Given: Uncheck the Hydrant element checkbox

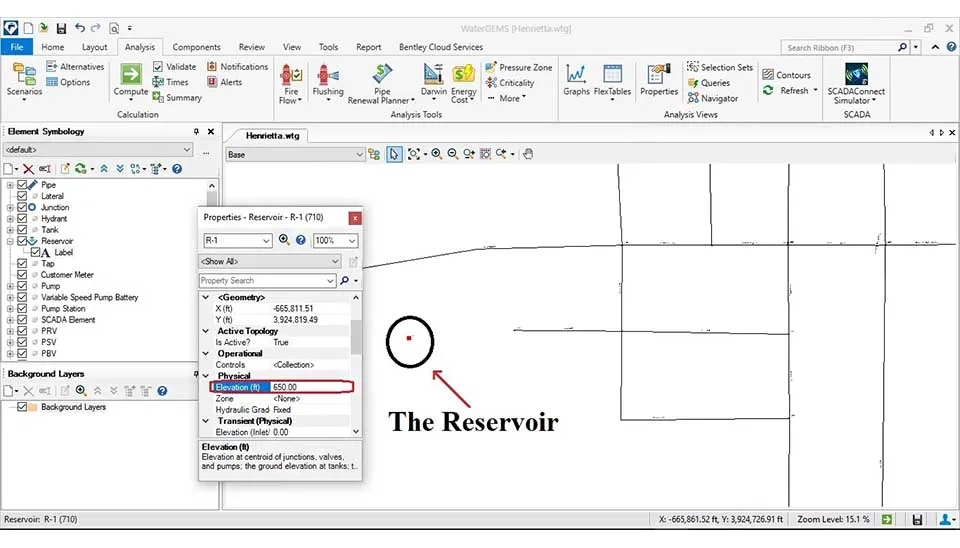Looking at the screenshot, I should (x=23, y=219).
